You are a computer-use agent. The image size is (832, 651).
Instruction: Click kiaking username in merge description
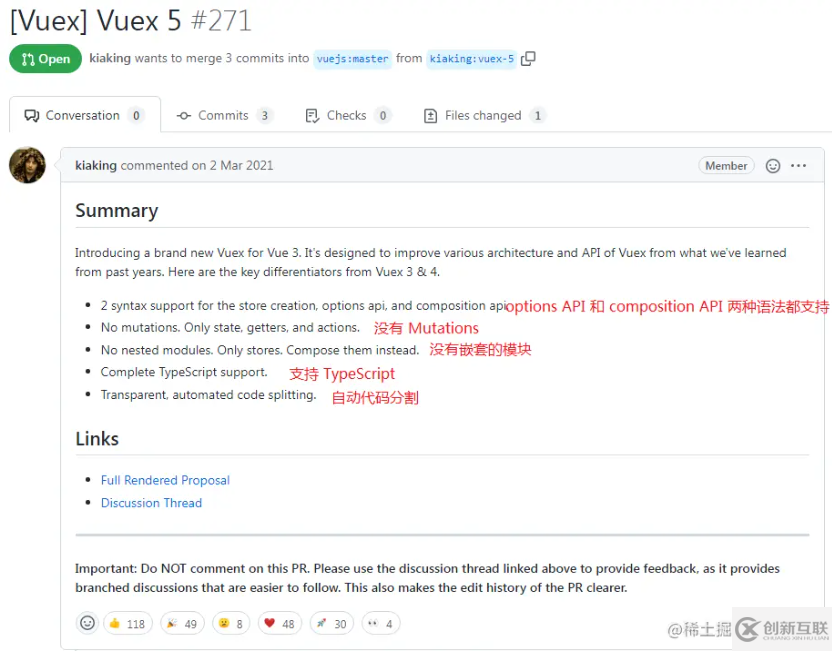110,58
